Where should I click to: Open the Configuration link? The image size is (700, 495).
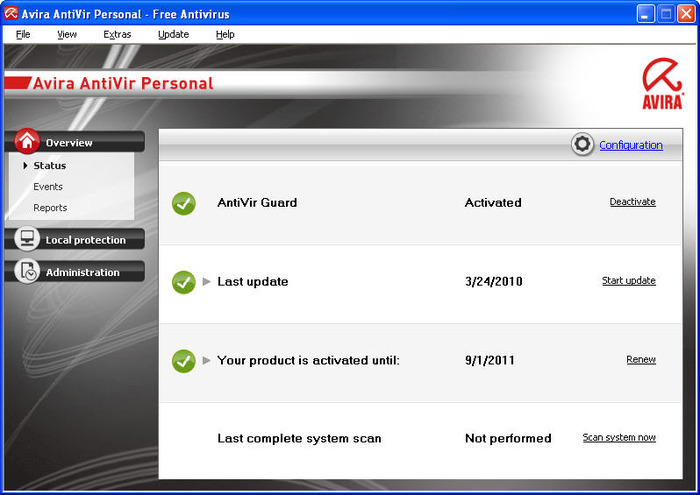click(x=630, y=145)
